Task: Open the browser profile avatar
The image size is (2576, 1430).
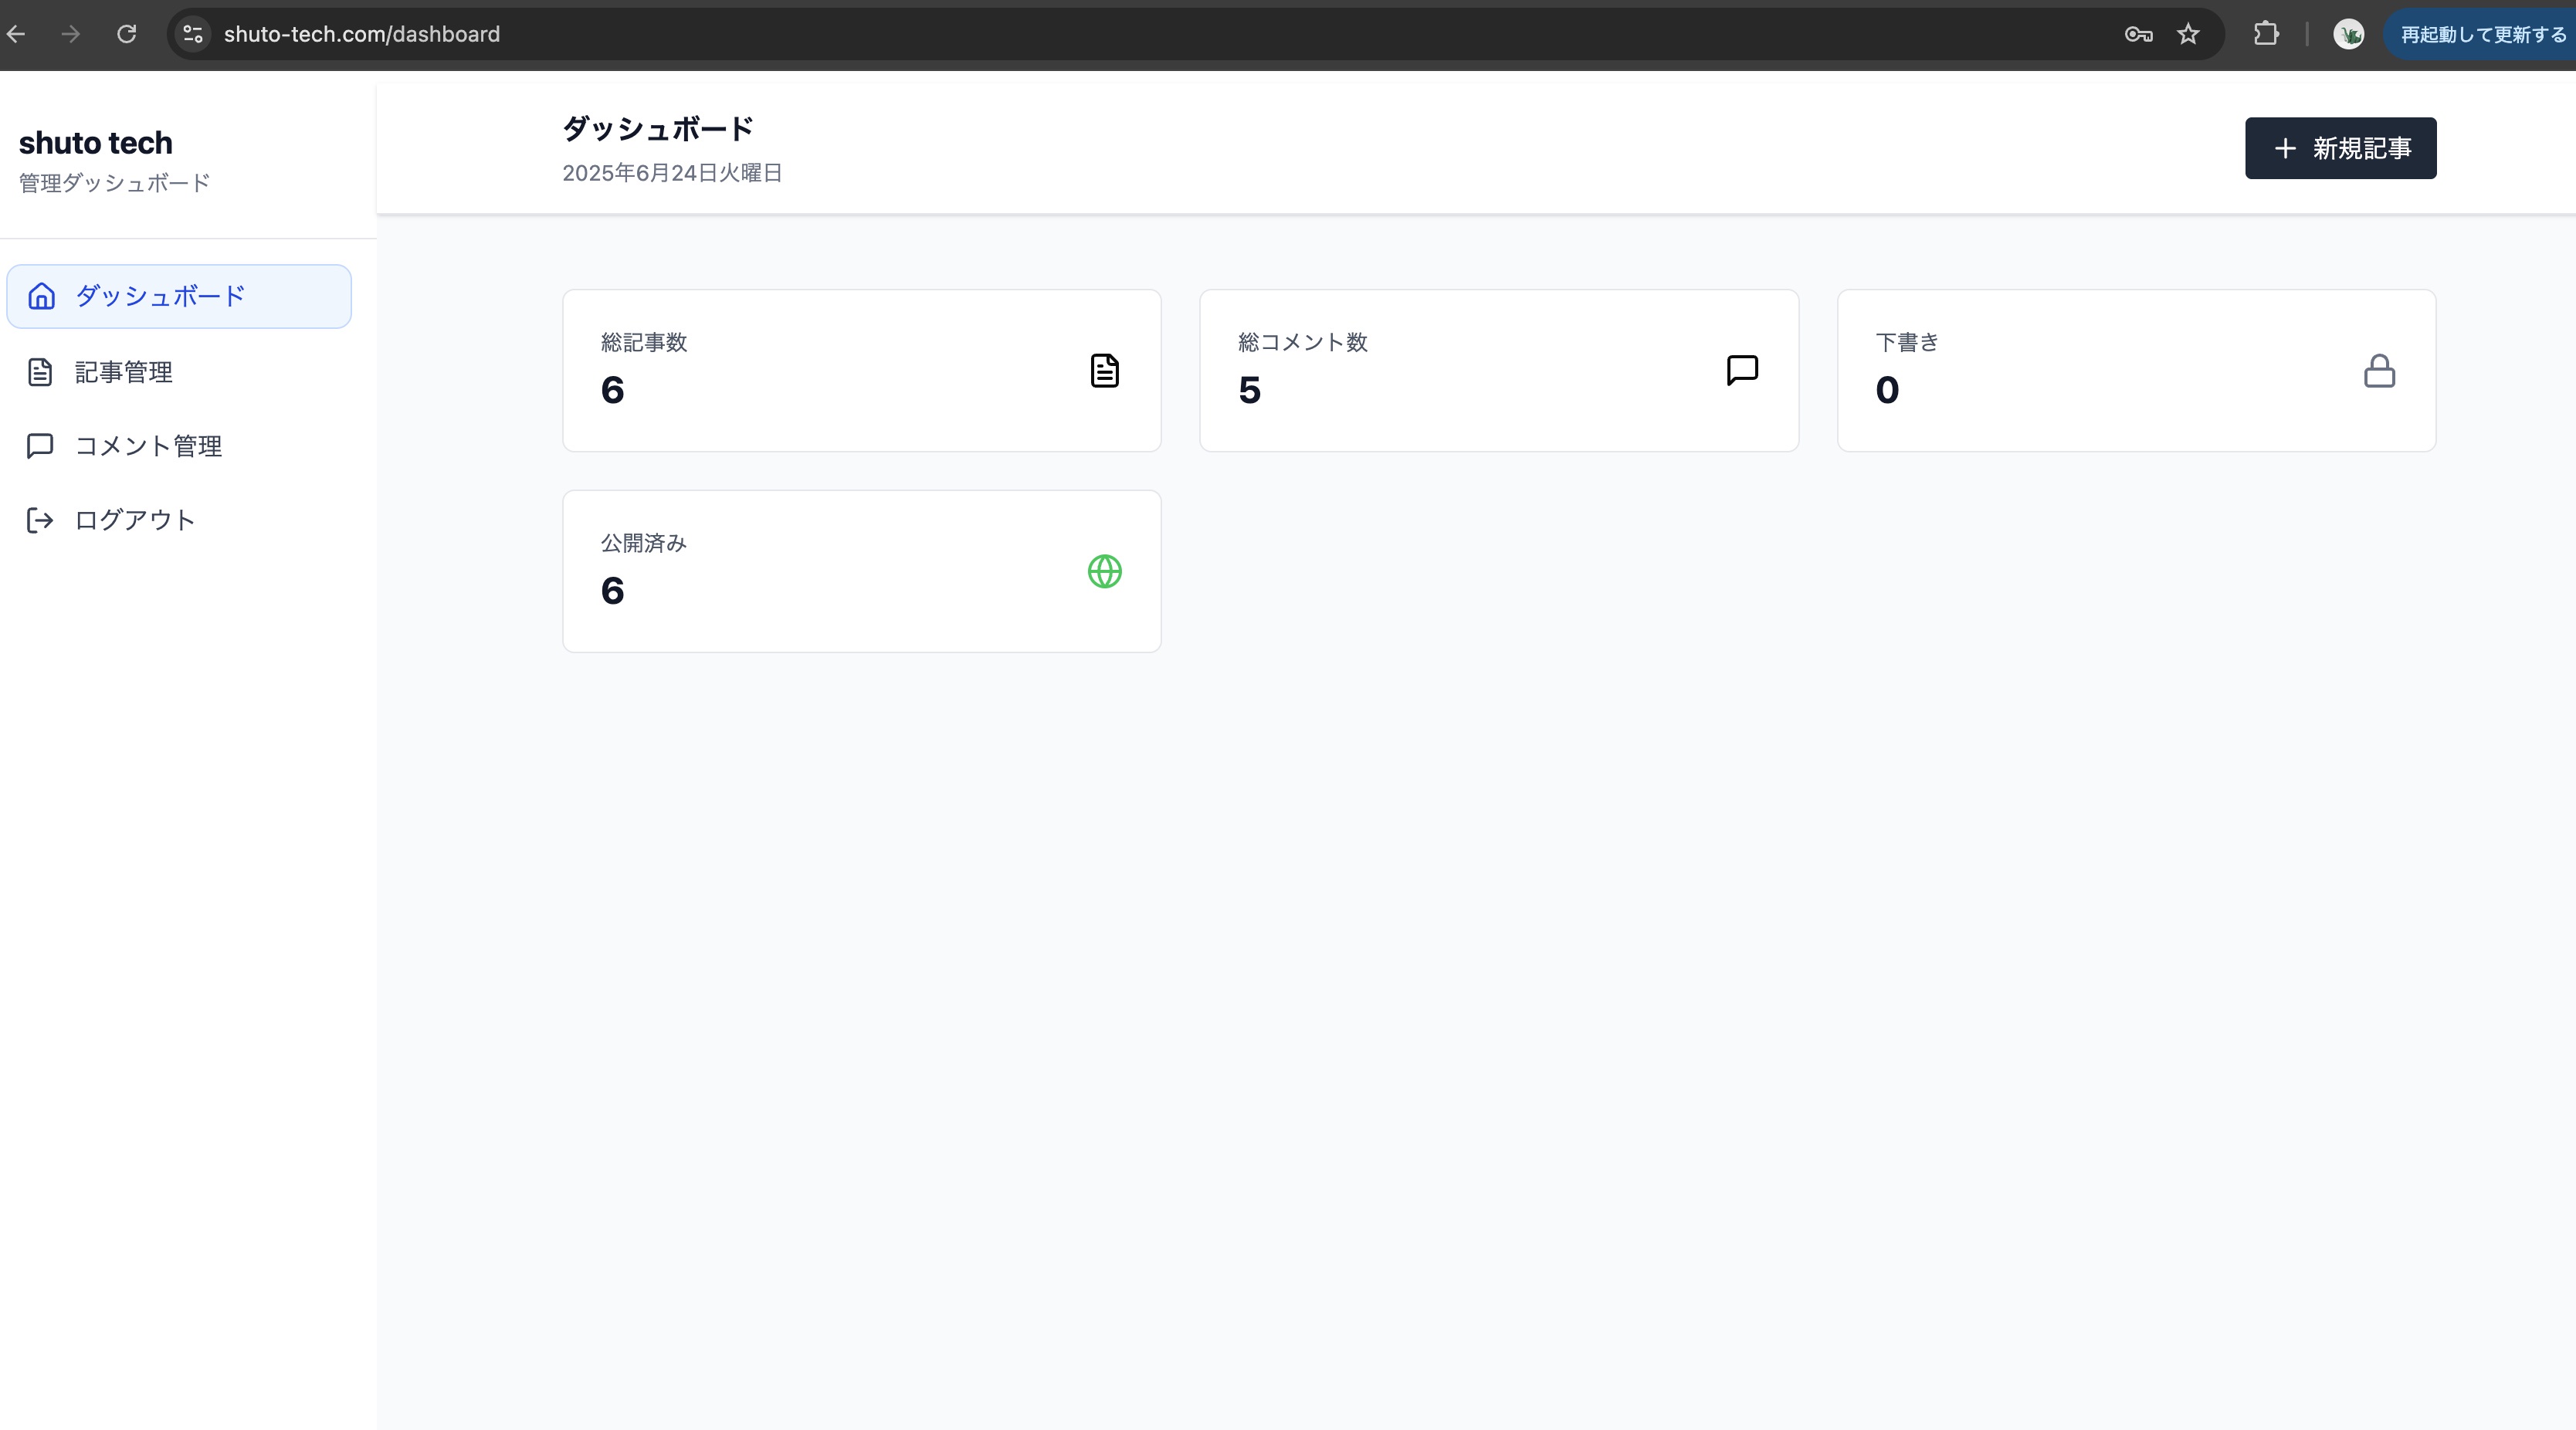Action: (x=2348, y=34)
